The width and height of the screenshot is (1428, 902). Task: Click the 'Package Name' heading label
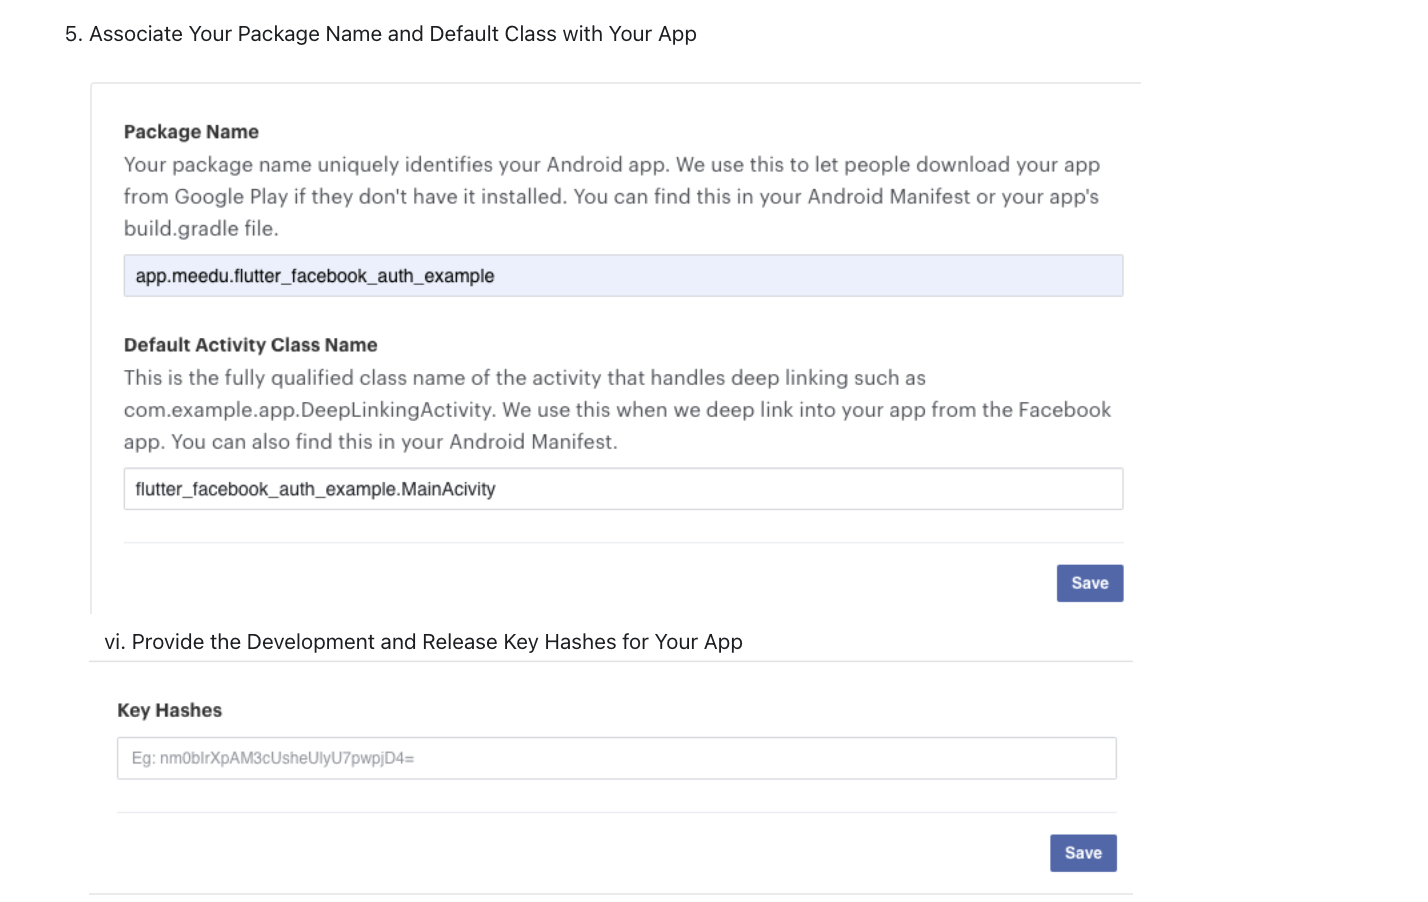tap(191, 132)
